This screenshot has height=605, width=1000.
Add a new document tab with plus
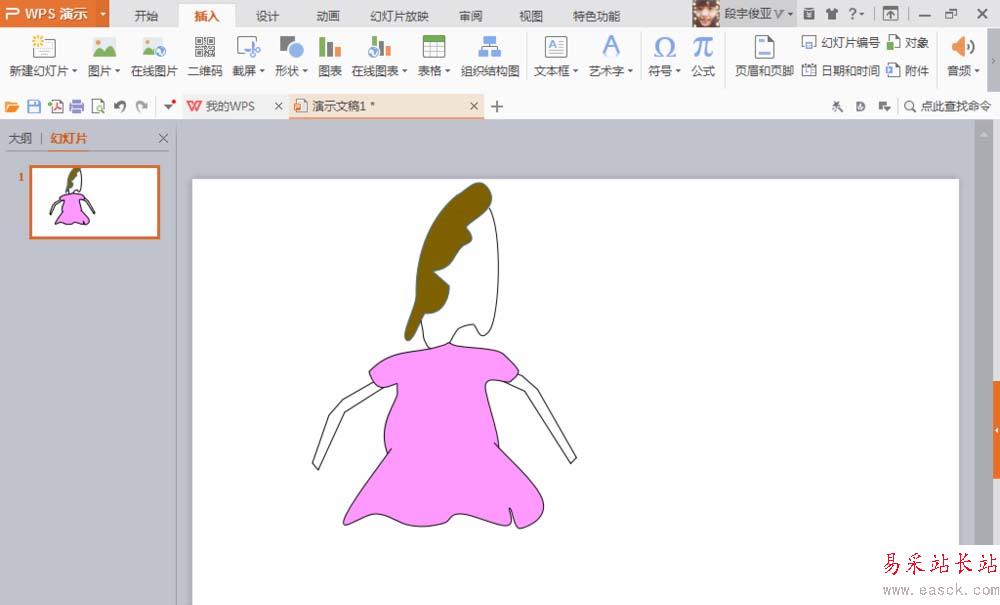(x=497, y=106)
